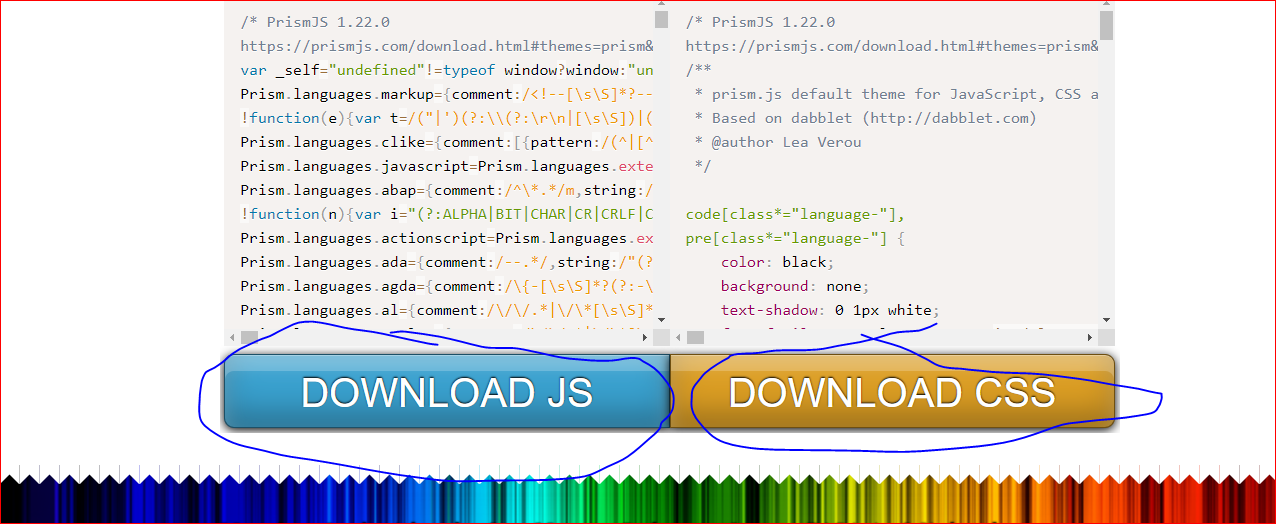Click the "@author Lea Verou" line
Image resolution: width=1276 pixels, height=524 pixels.
click(x=778, y=142)
